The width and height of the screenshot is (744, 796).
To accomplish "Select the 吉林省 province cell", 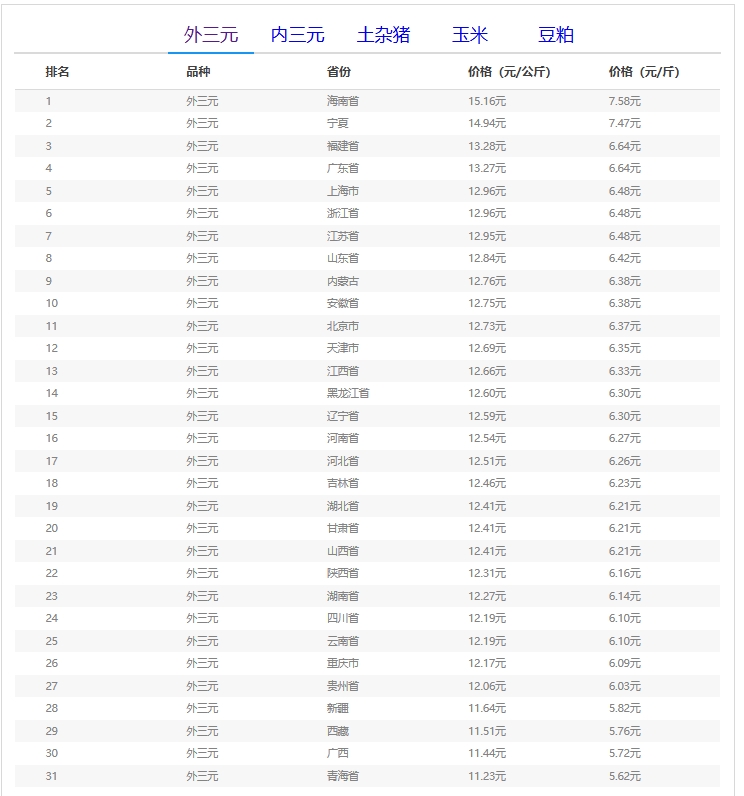I will [x=343, y=483].
